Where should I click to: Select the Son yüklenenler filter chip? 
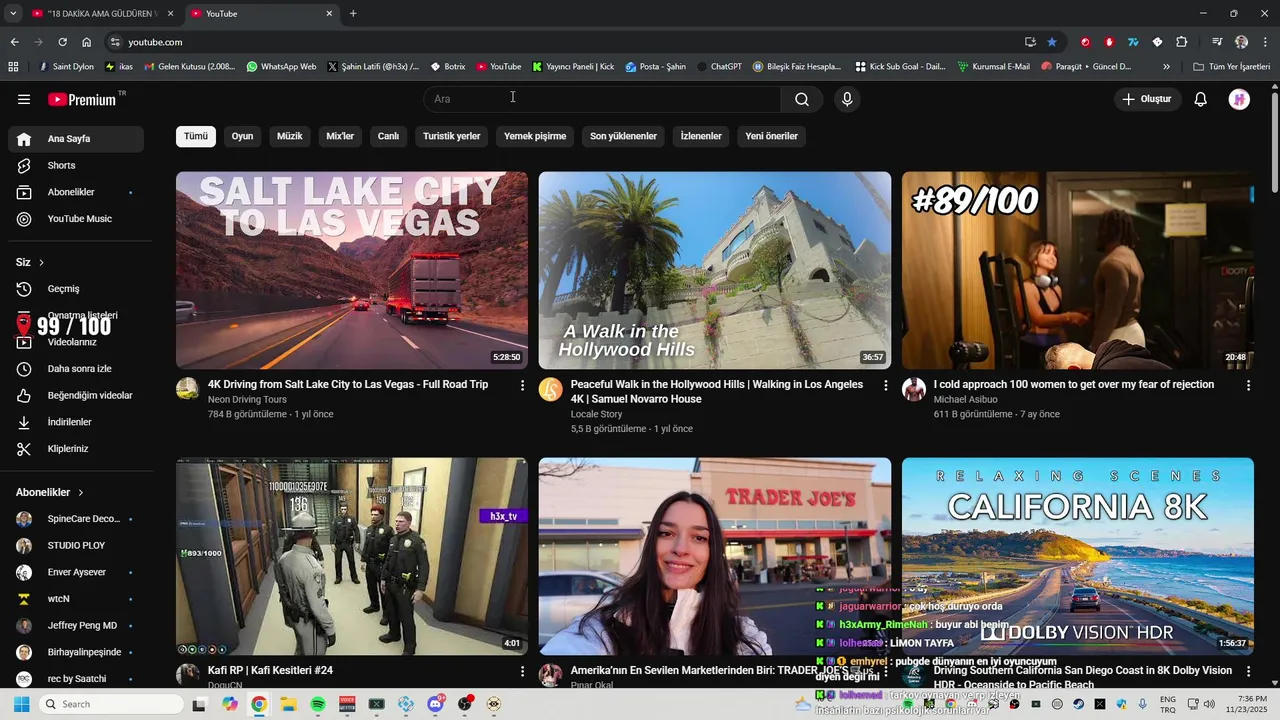click(x=623, y=136)
